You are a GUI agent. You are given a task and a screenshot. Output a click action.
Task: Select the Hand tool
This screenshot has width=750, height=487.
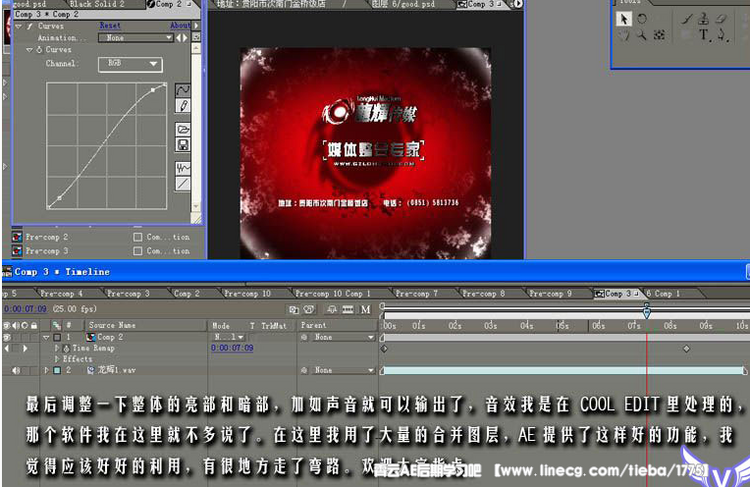tap(624, 35)
